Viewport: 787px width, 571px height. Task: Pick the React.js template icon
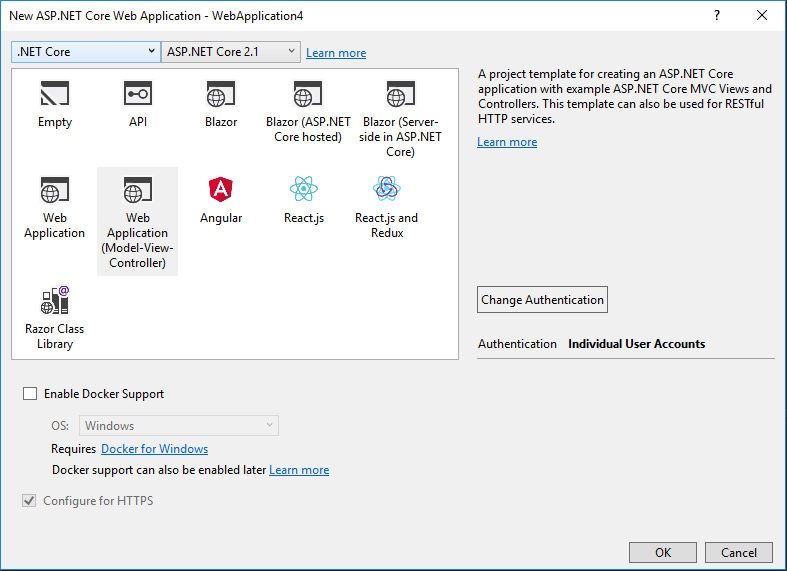[x=304, y=189]
